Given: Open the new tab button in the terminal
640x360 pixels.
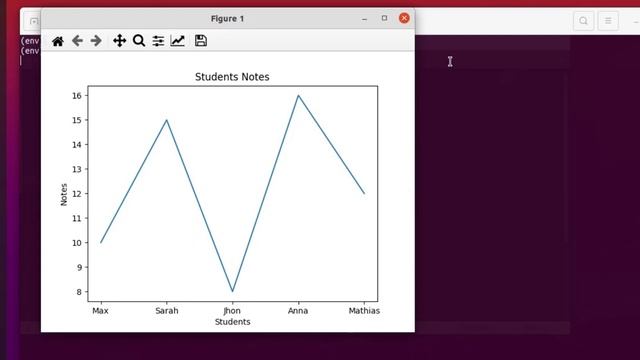Looking at the screenshot, I should pyautogui.click(x=34, y=21).
